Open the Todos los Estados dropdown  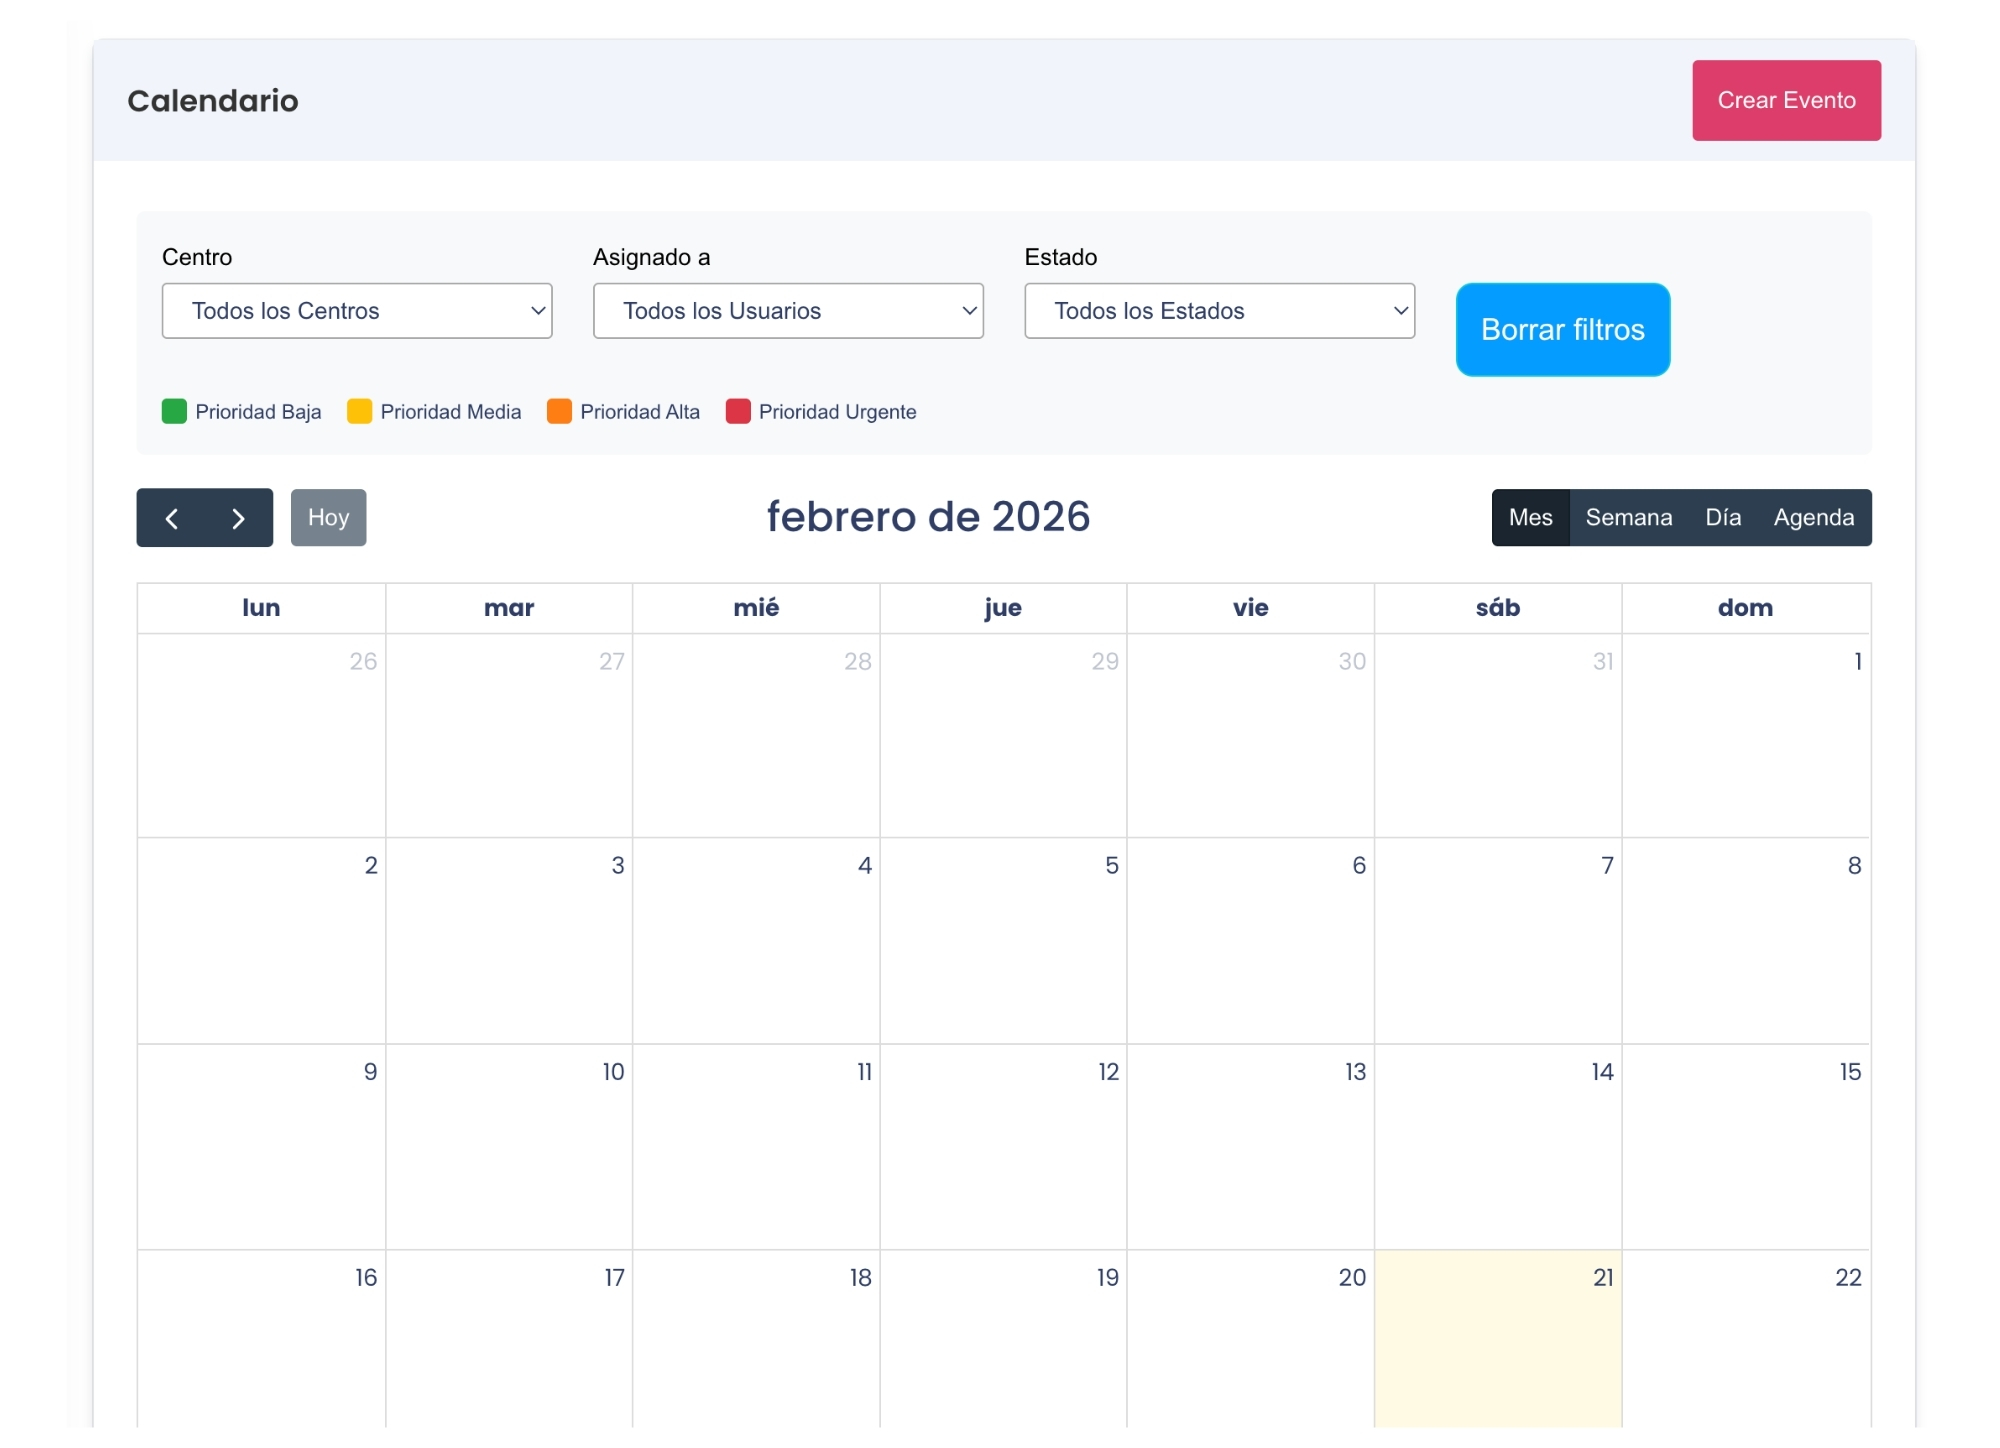click(1219, 311)
